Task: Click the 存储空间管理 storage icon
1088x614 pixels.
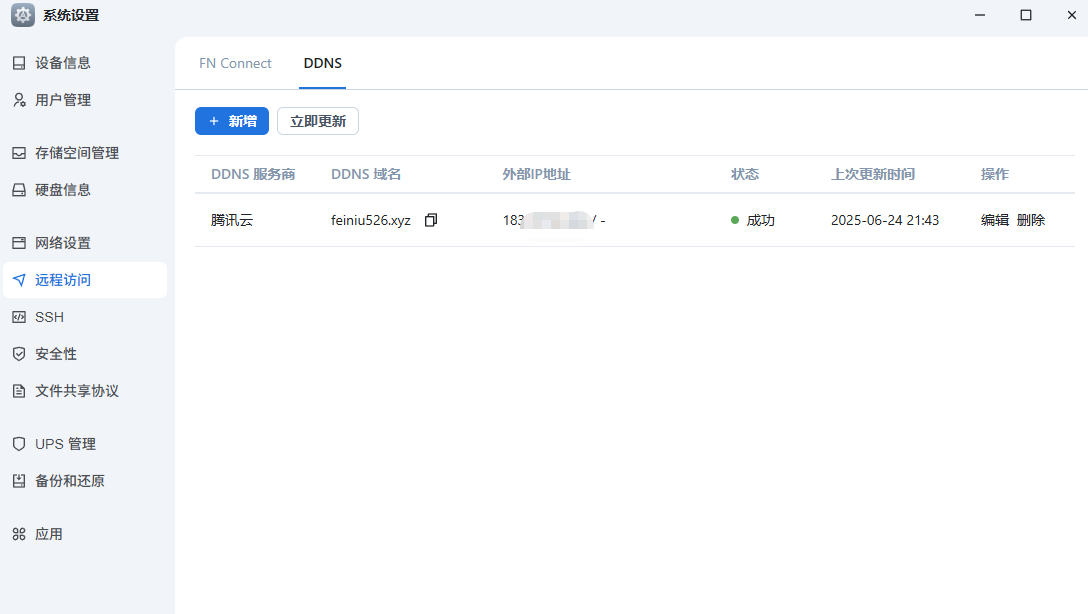Action: click(x=19, y=153)
